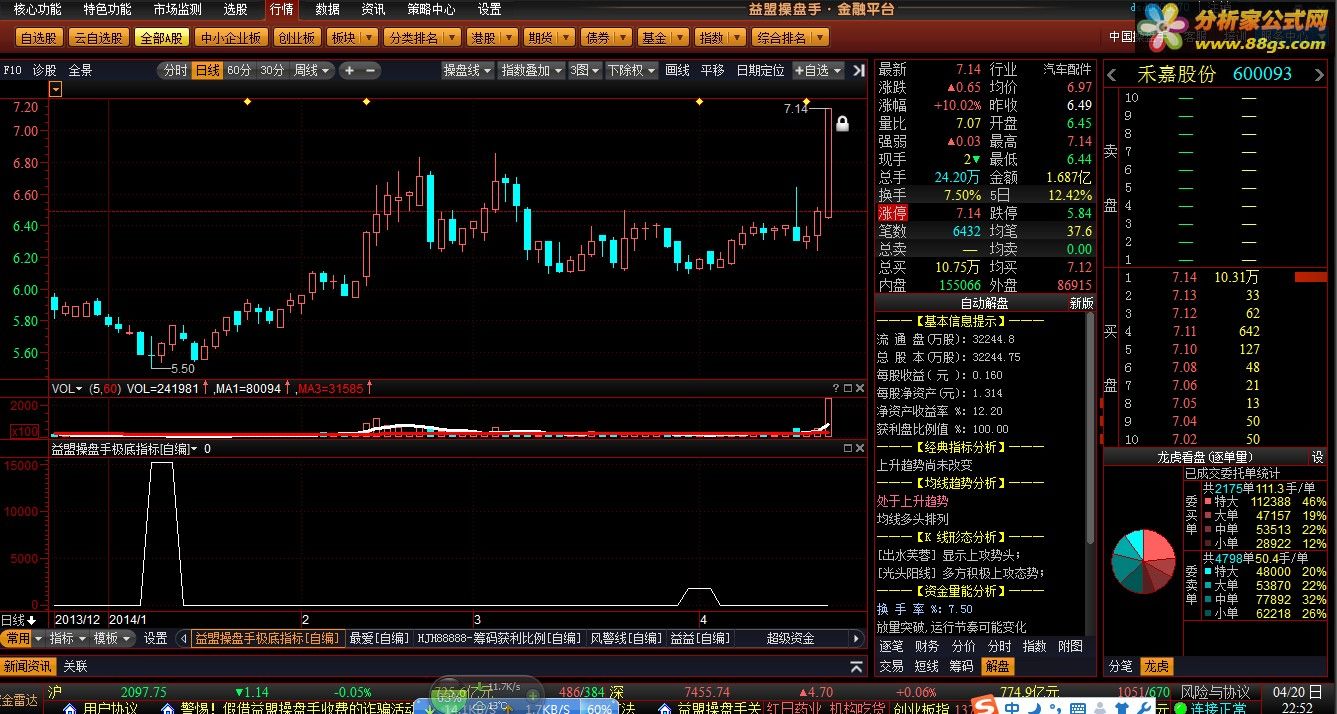Viewport: 1337px width, 714px height.
Task: Click the lock icon on the candlestick chart
Action: pos(842,124)
